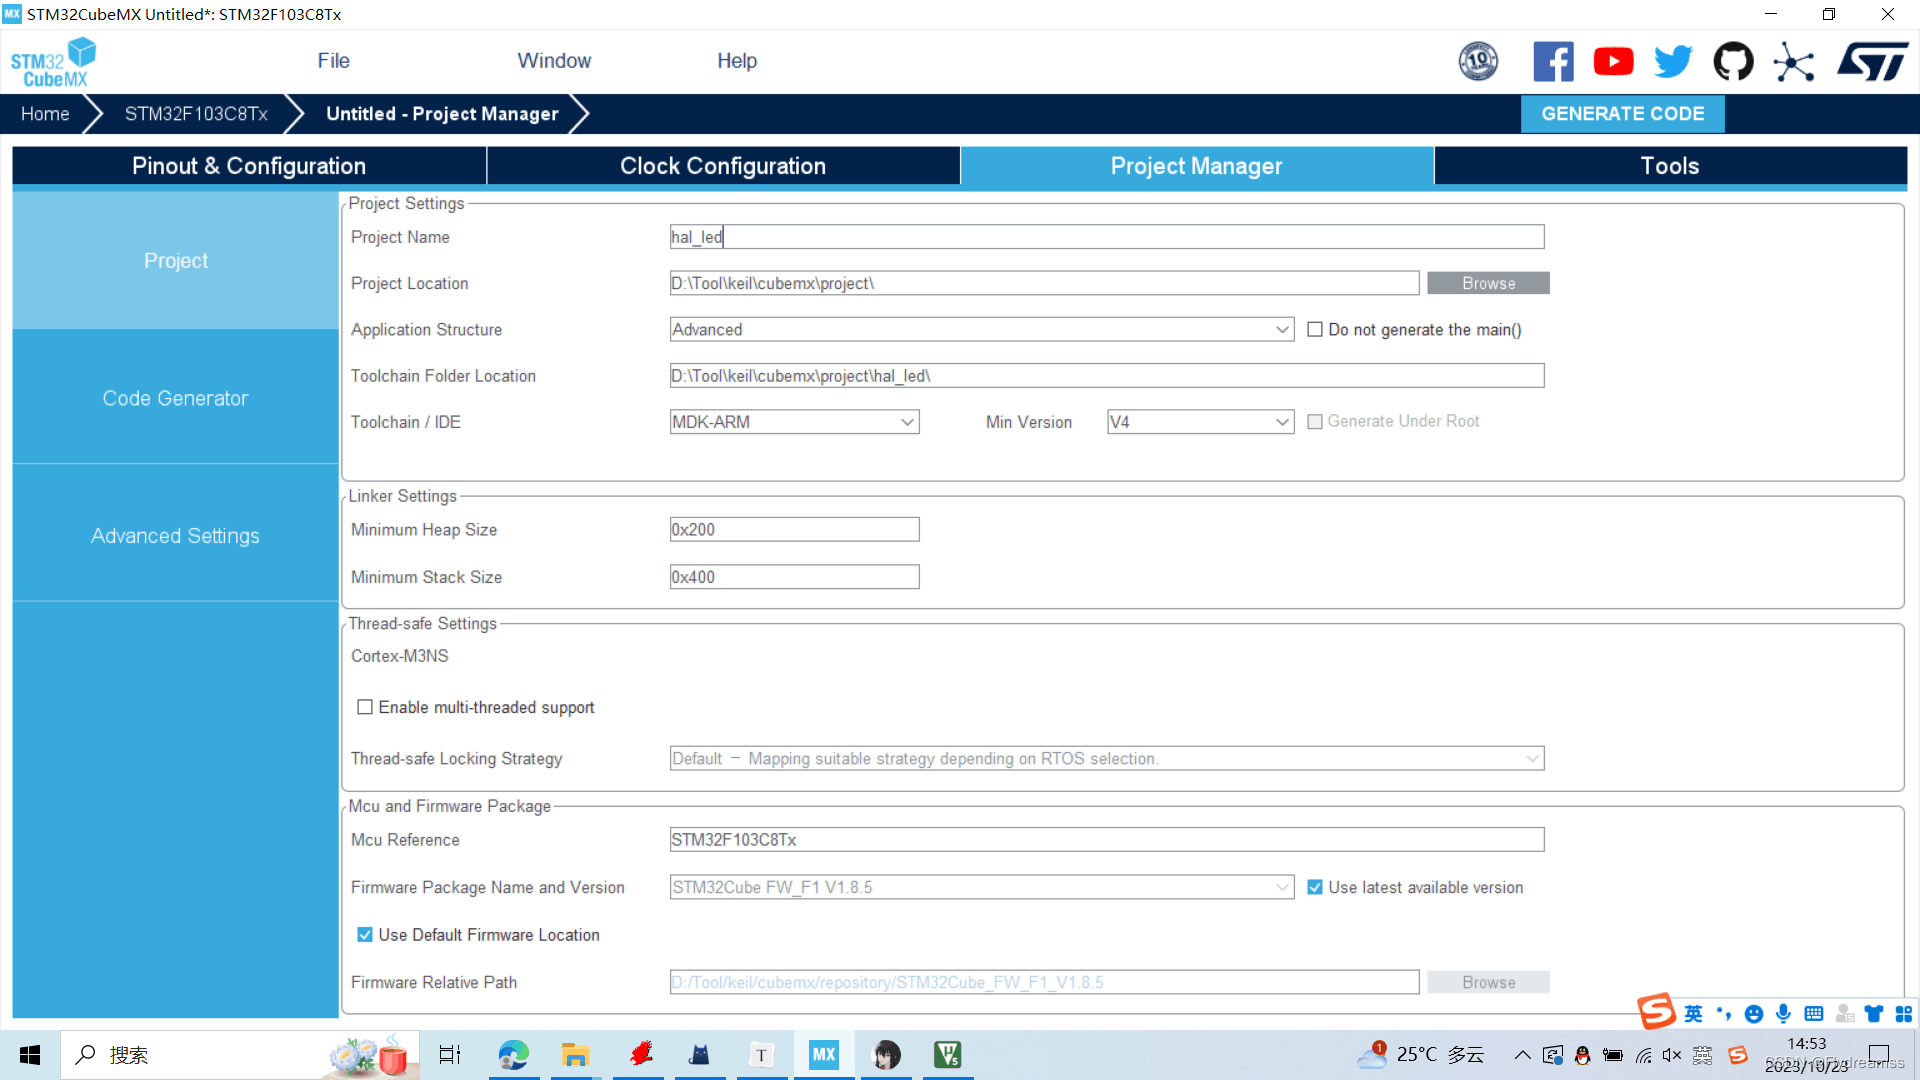Click the Sogou input S floating icon

[1656, 1012]
